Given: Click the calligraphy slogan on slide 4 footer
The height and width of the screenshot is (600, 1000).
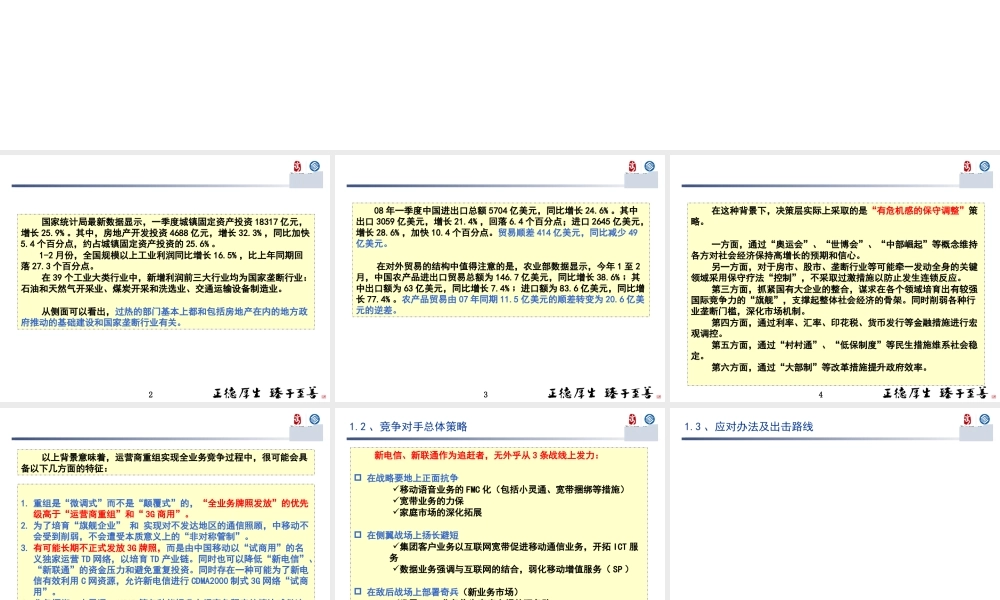Looking at the screenshot, I should pyautogui.click(x=936, y=393).
